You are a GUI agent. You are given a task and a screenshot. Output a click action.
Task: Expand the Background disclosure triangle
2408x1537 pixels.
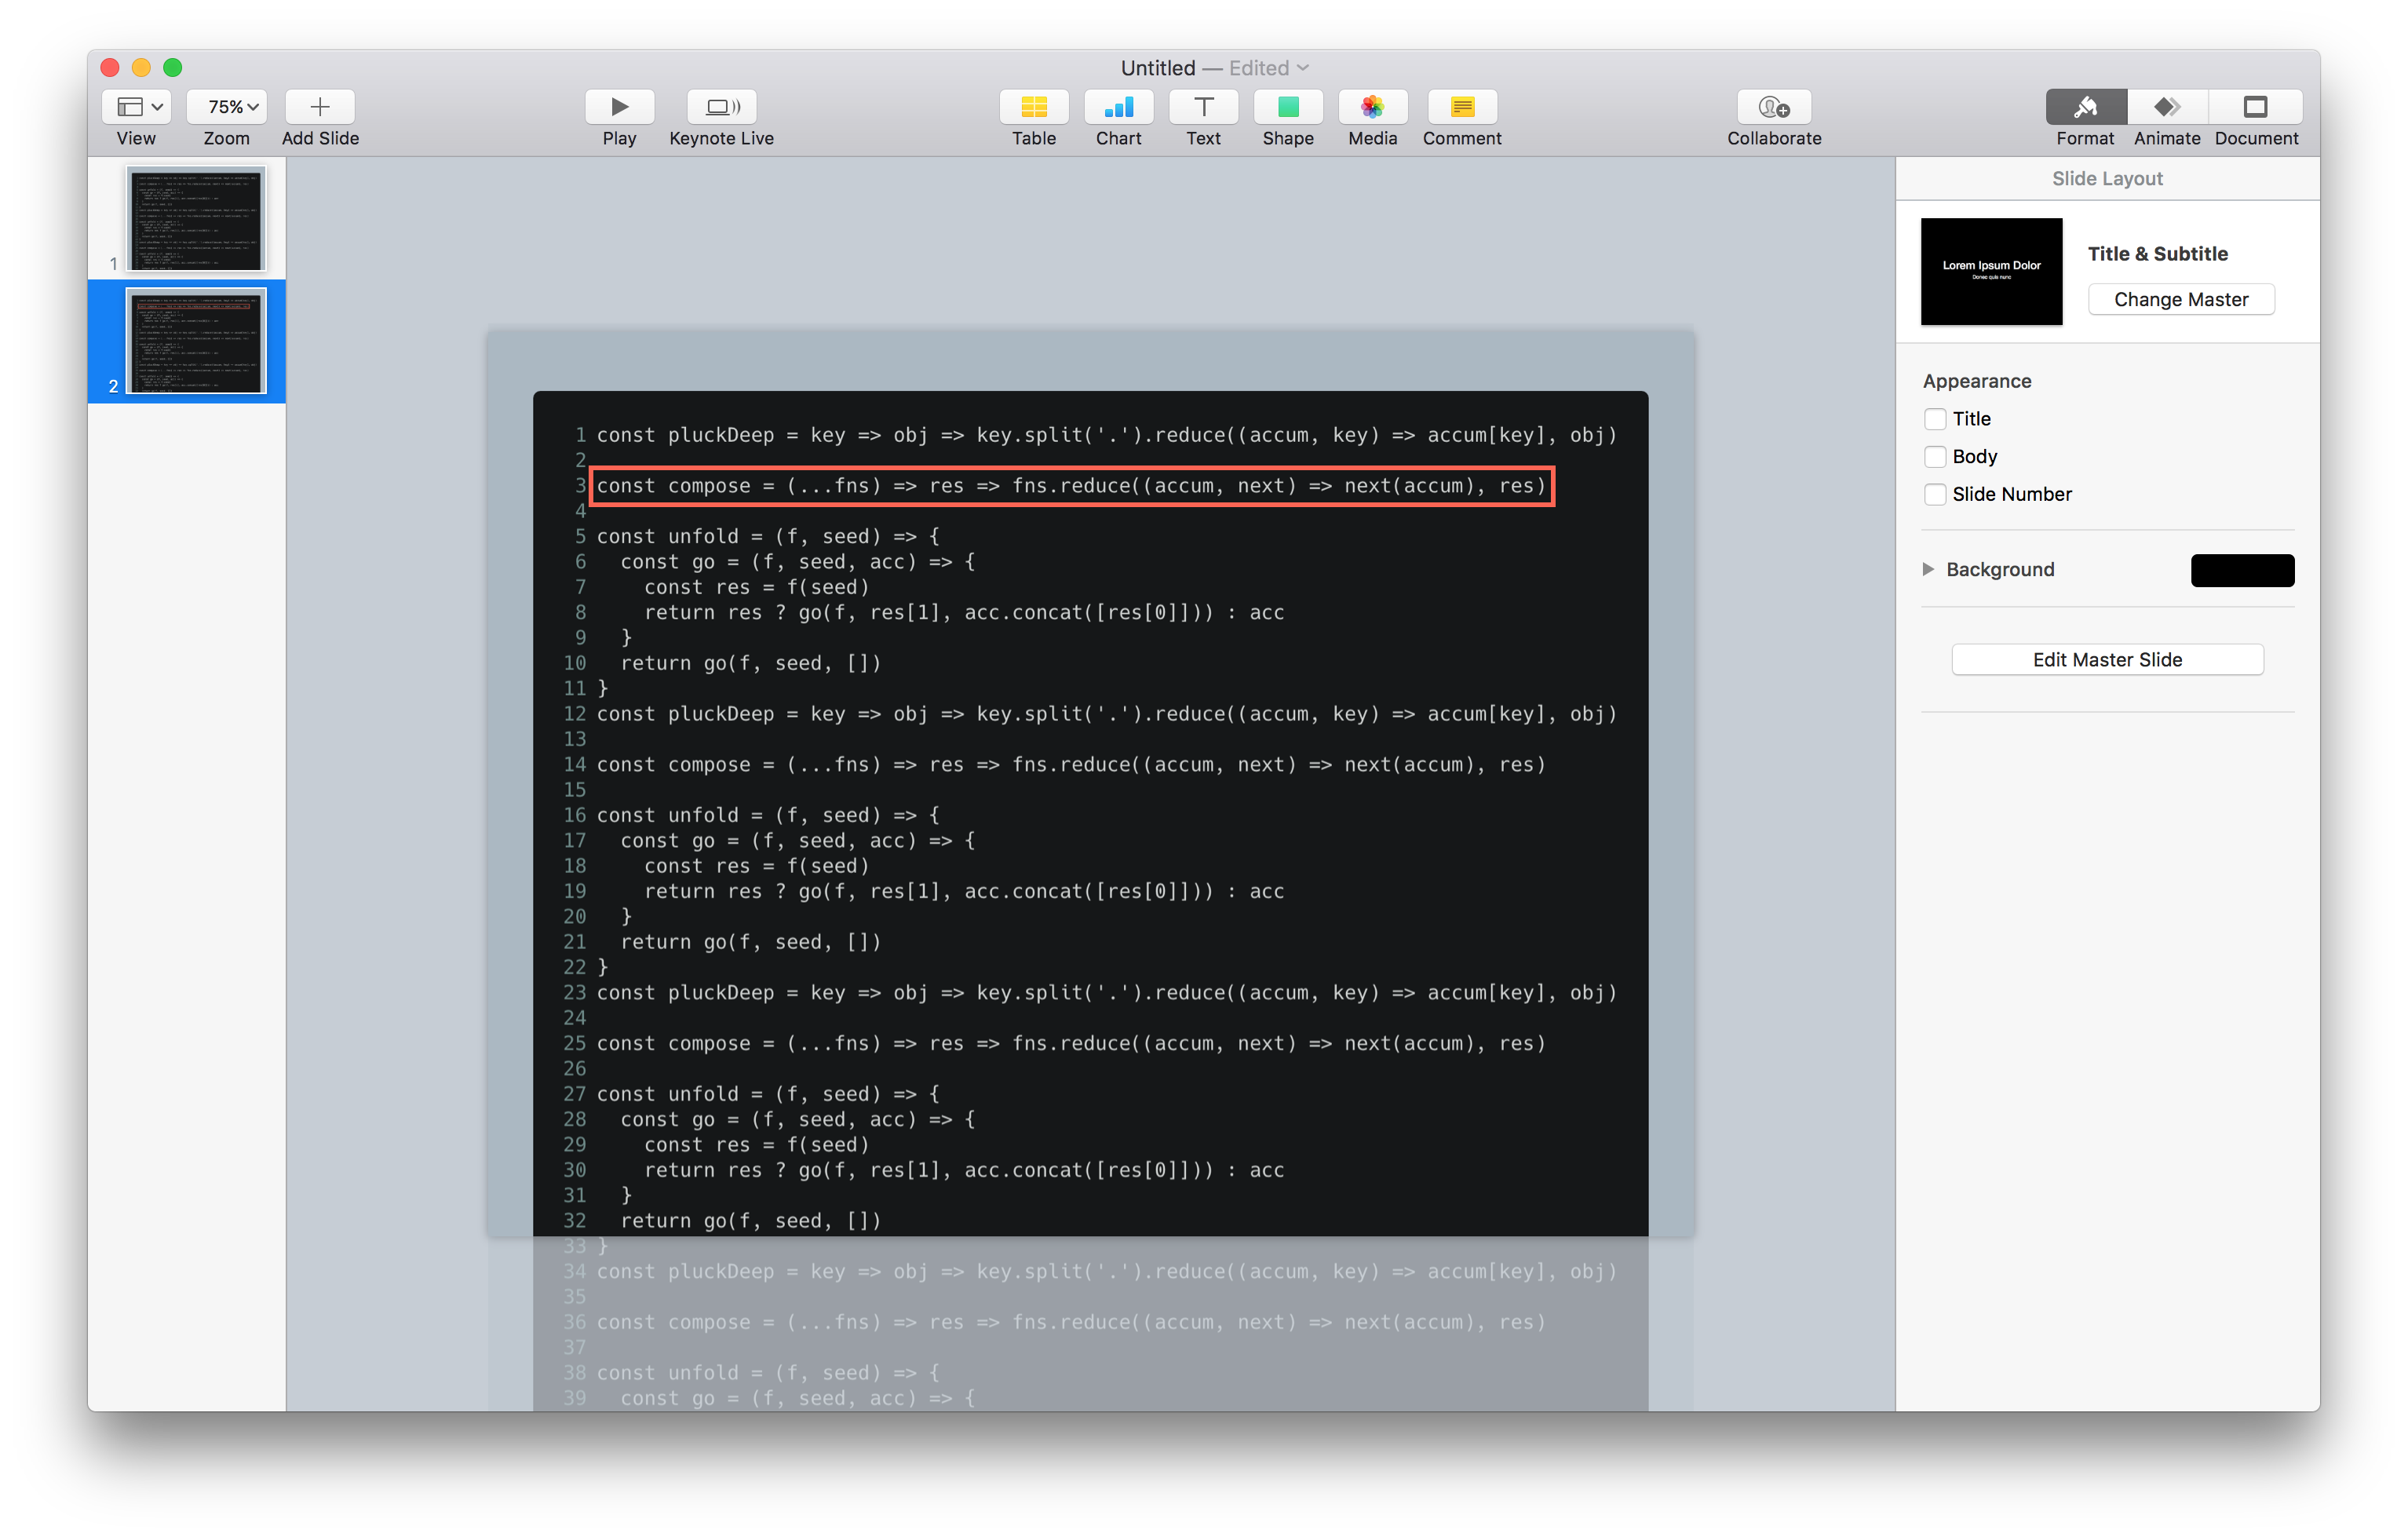tap(1928, 569)
